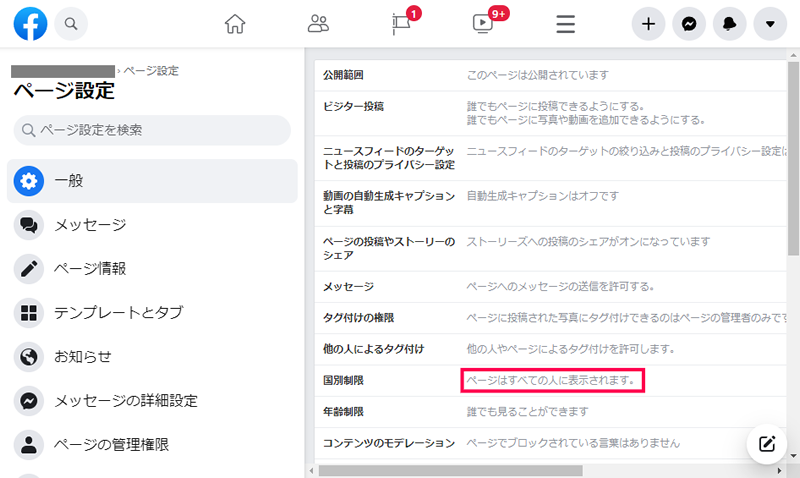Go to the Home feed icon

[235, 23]
